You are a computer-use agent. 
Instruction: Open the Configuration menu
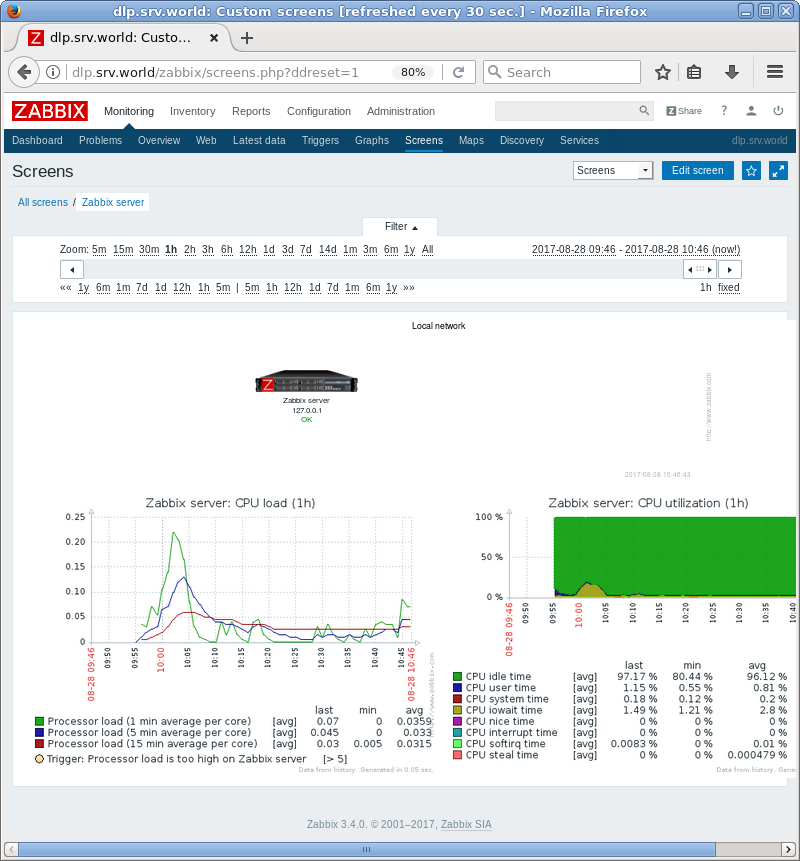pyautogui.click(x=318, y=111)
